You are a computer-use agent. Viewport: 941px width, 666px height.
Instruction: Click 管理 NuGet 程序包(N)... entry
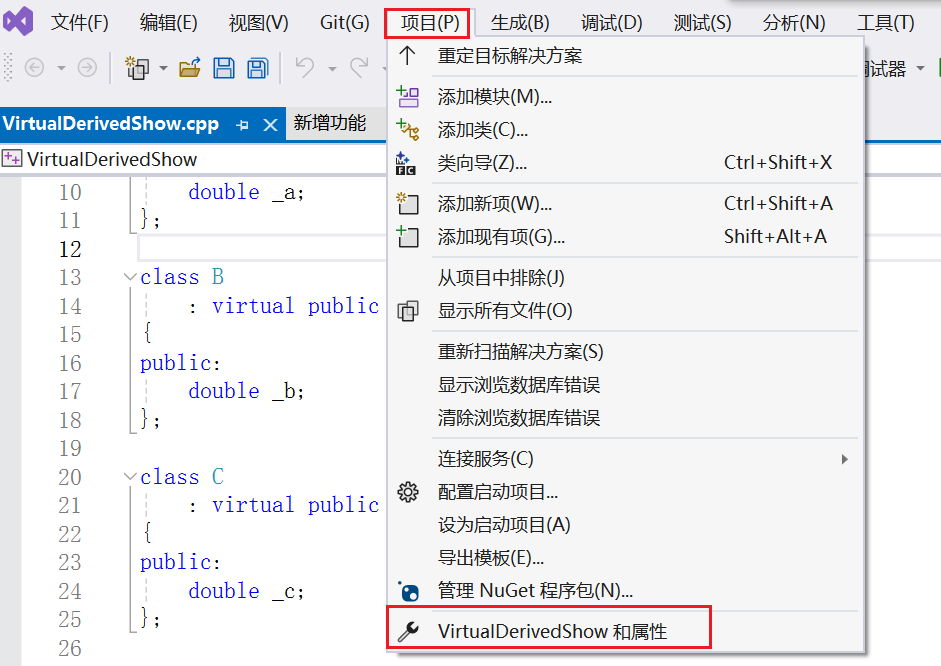535,591
